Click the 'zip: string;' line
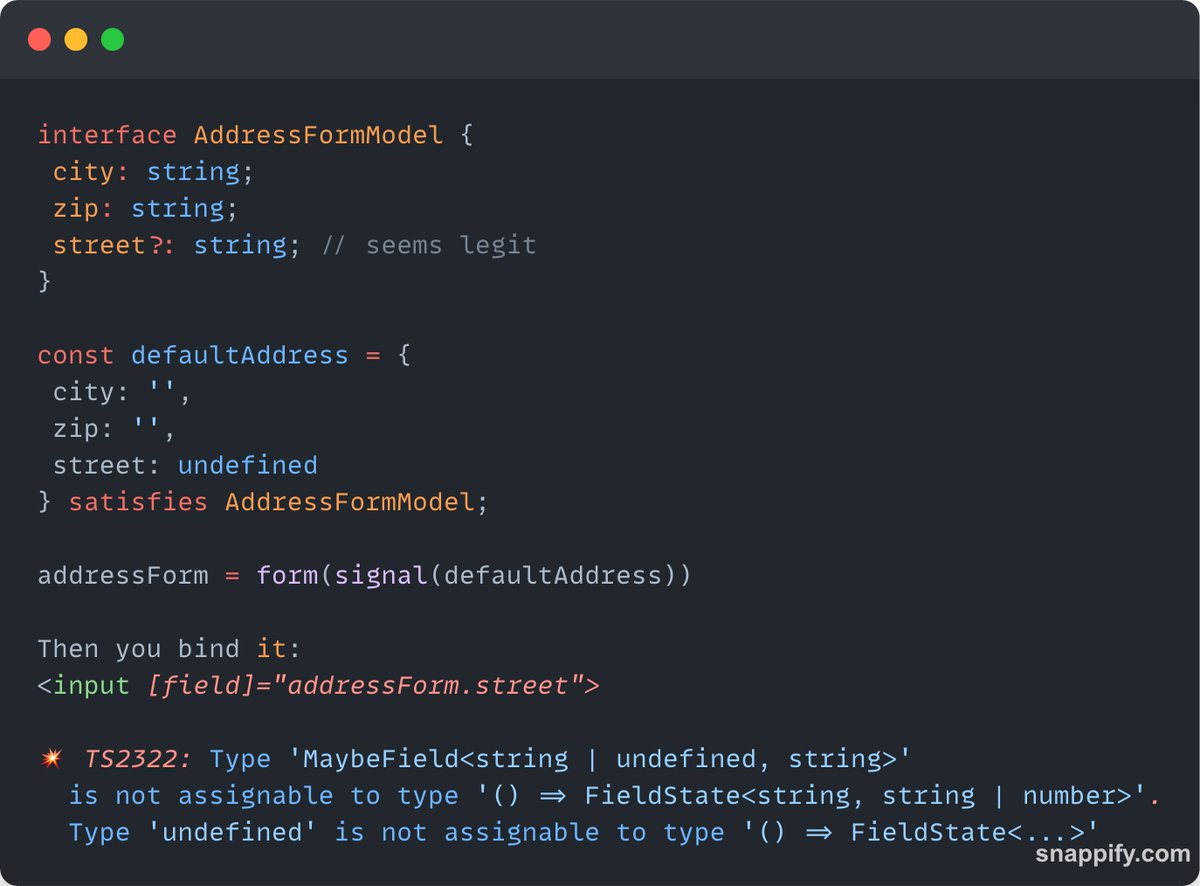 (146, 208)
